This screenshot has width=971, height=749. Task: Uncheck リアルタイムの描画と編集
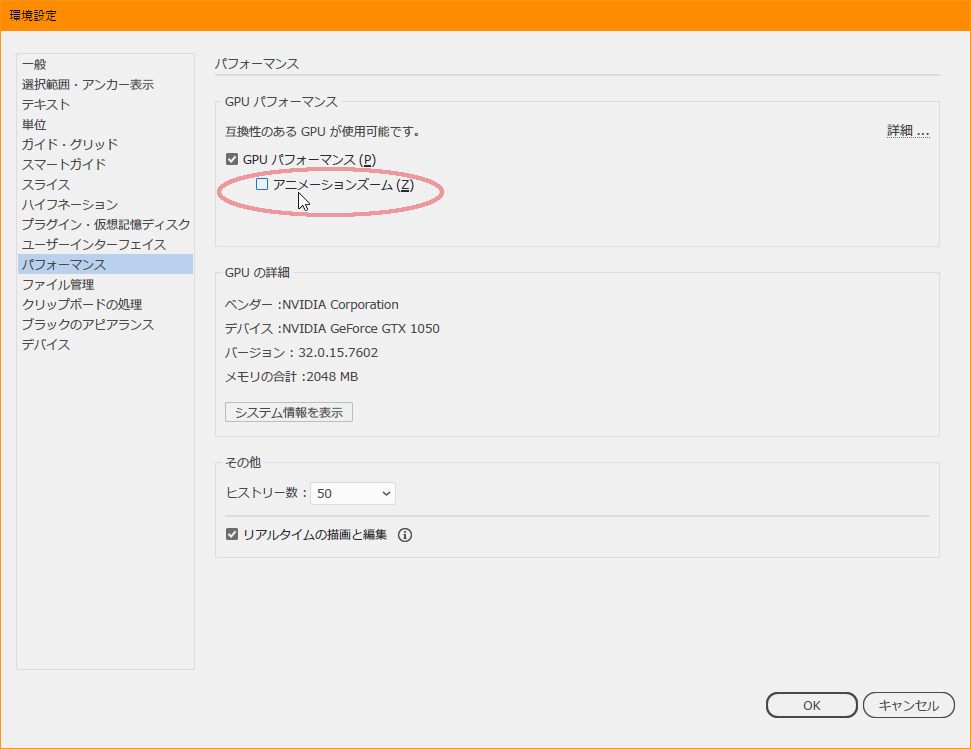tap(231, 535)
